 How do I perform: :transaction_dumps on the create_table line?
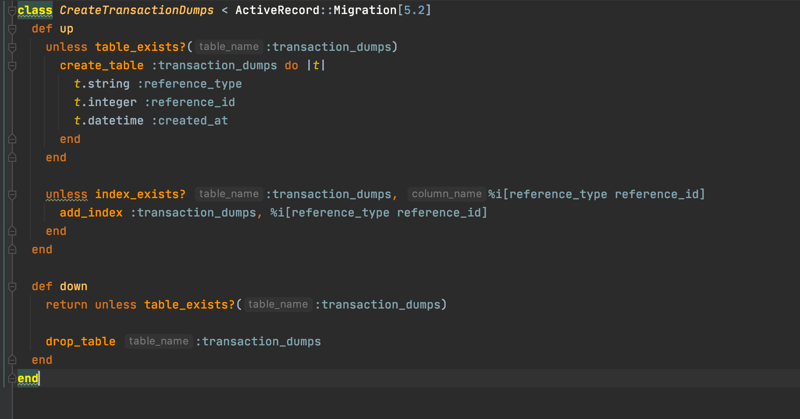(x=214, y=65)
